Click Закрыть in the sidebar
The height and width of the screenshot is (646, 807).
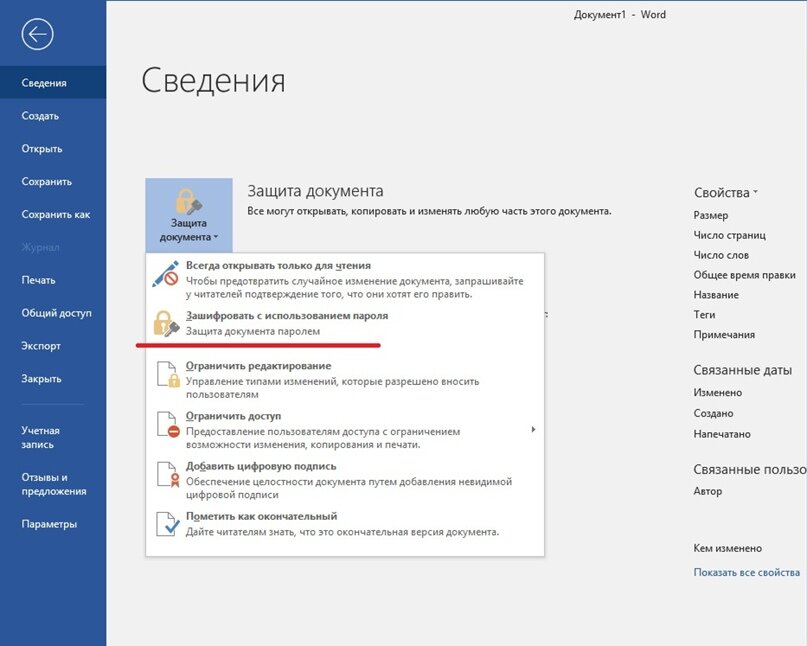53,379
